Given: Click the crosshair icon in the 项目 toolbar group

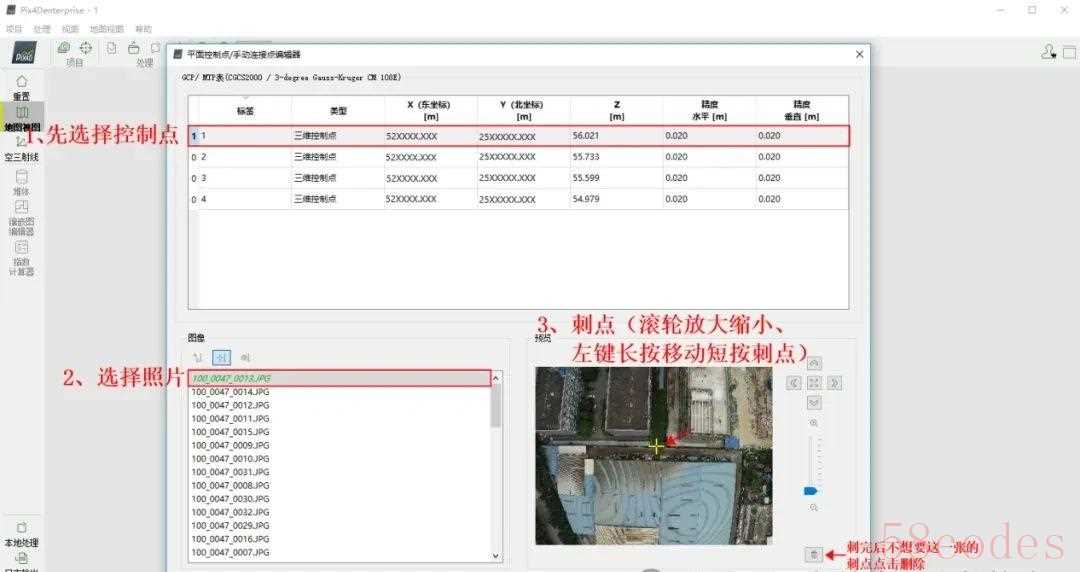Looking at the screenshot, I should [85, 48].
